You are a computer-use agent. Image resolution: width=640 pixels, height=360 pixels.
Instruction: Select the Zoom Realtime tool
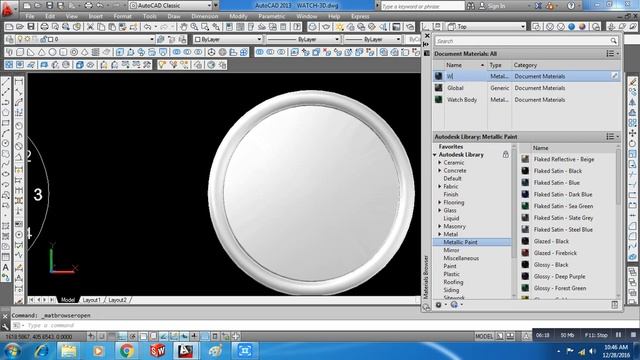click(x=194, y=27)
